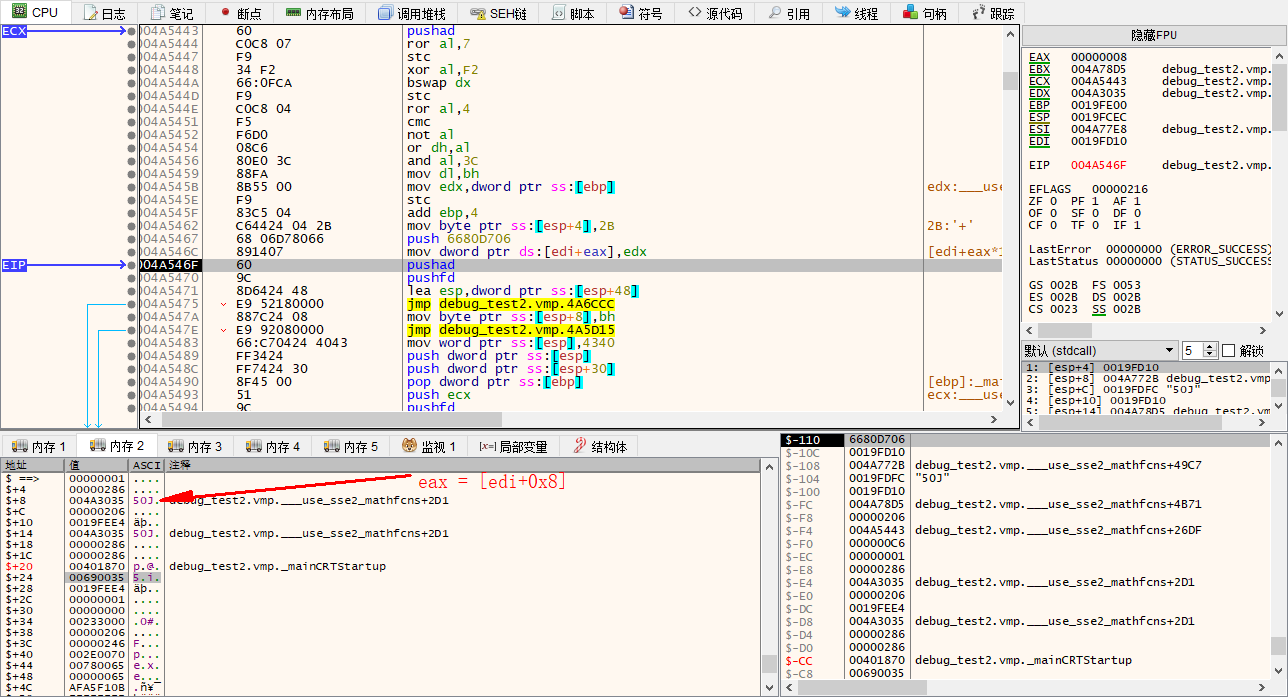Toggle breakpoint dot at 004A5462
The image size is (1288, 697).
coord(131,226)
